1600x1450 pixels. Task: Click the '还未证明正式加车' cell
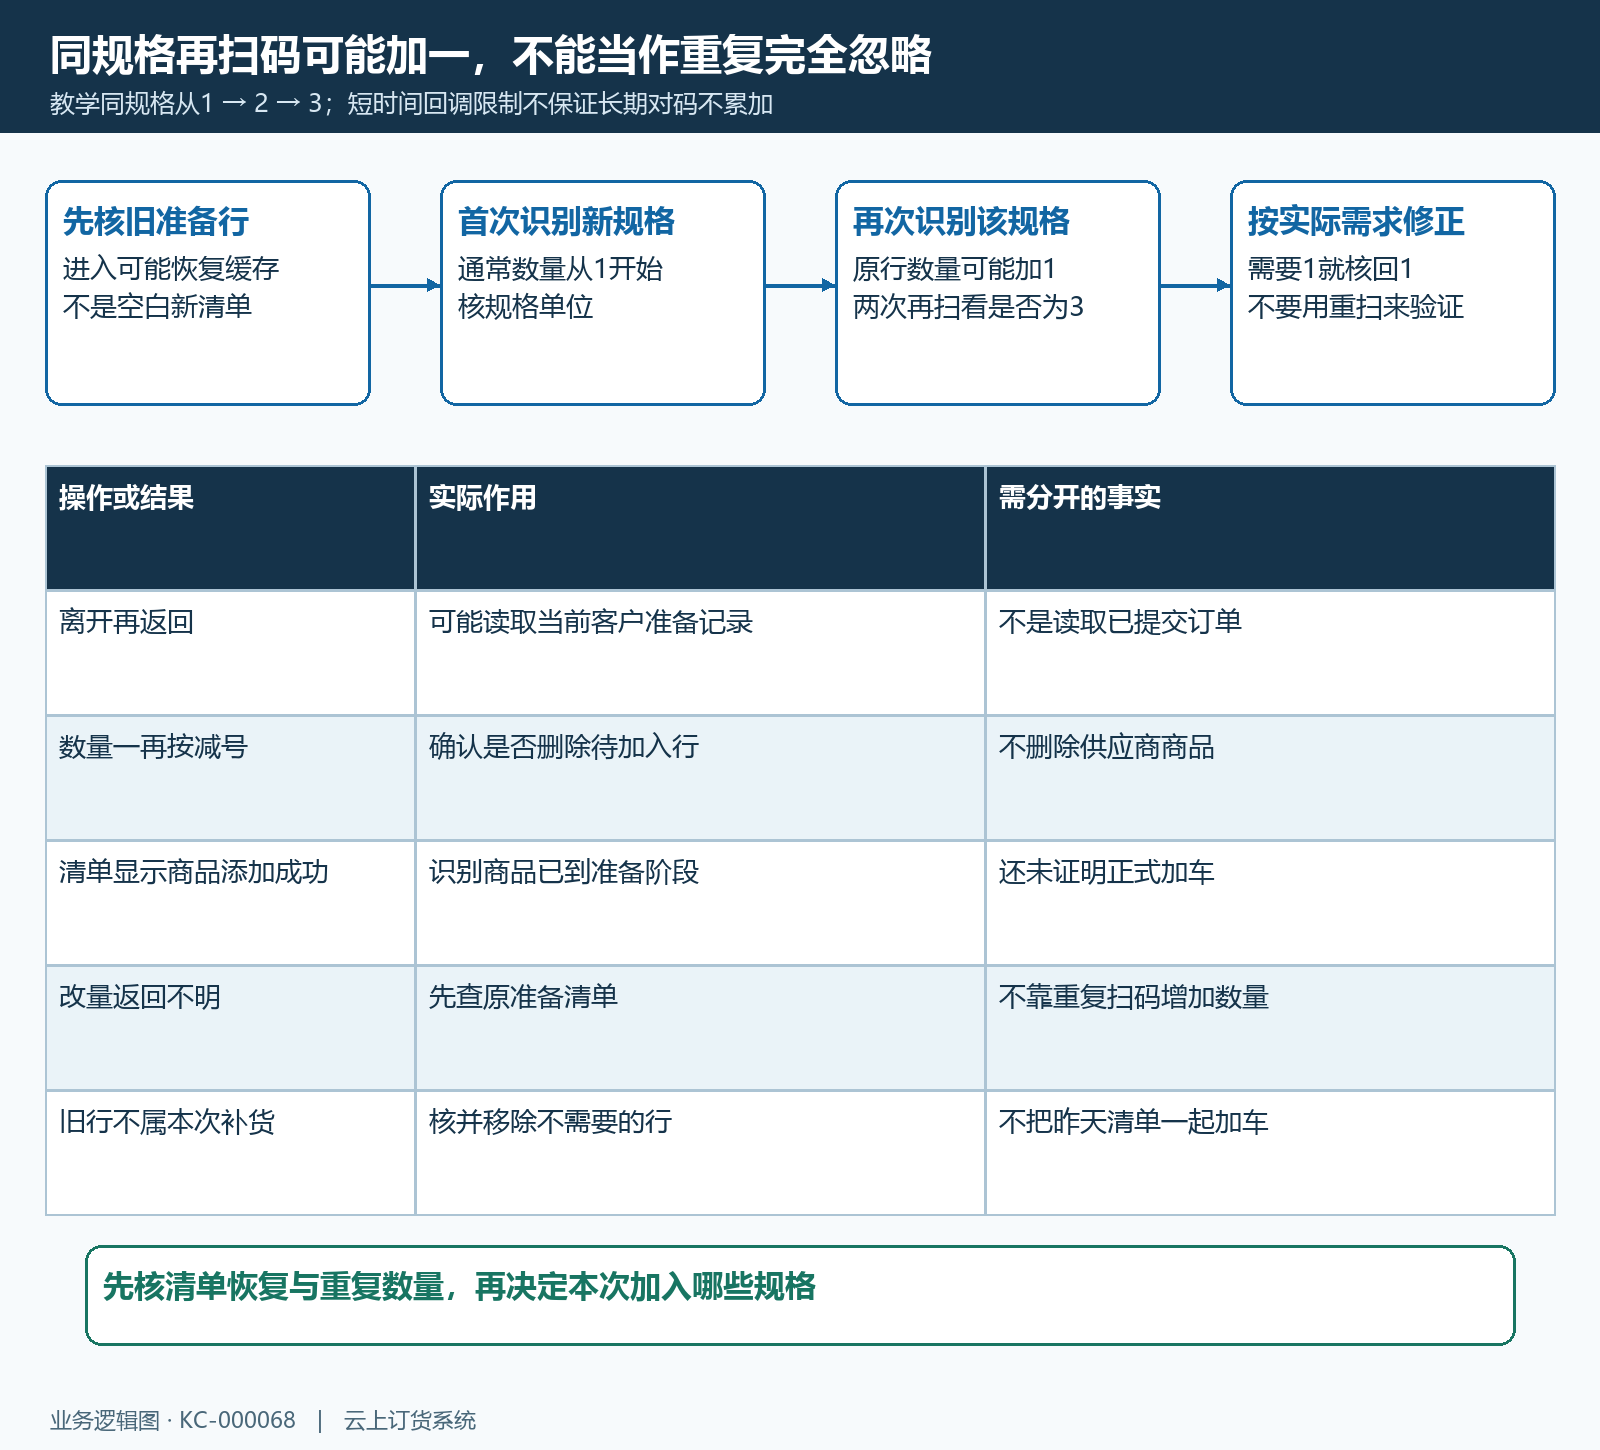click(x=1270, y=903)
